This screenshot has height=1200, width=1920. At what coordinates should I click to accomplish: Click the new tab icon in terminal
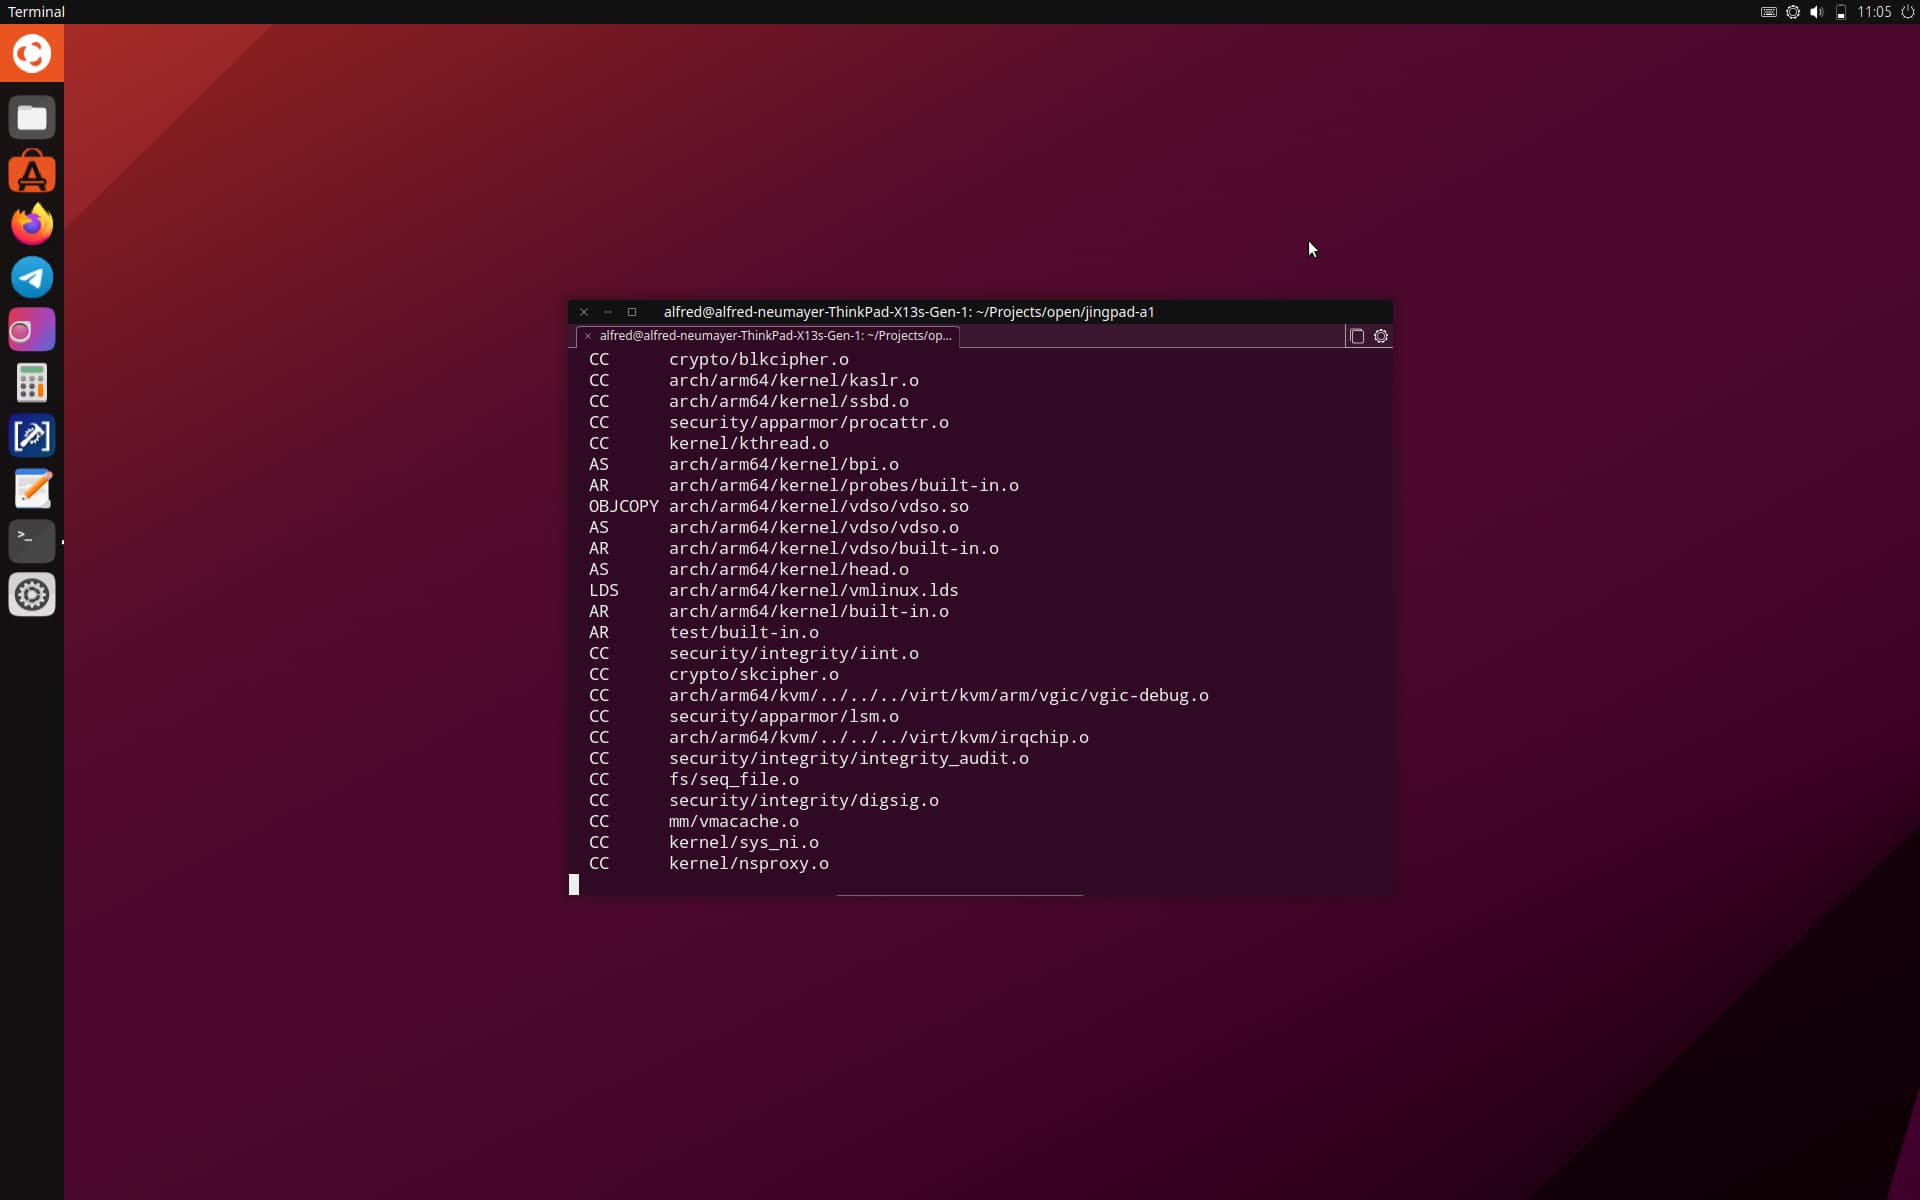[x=1357, y=336]
